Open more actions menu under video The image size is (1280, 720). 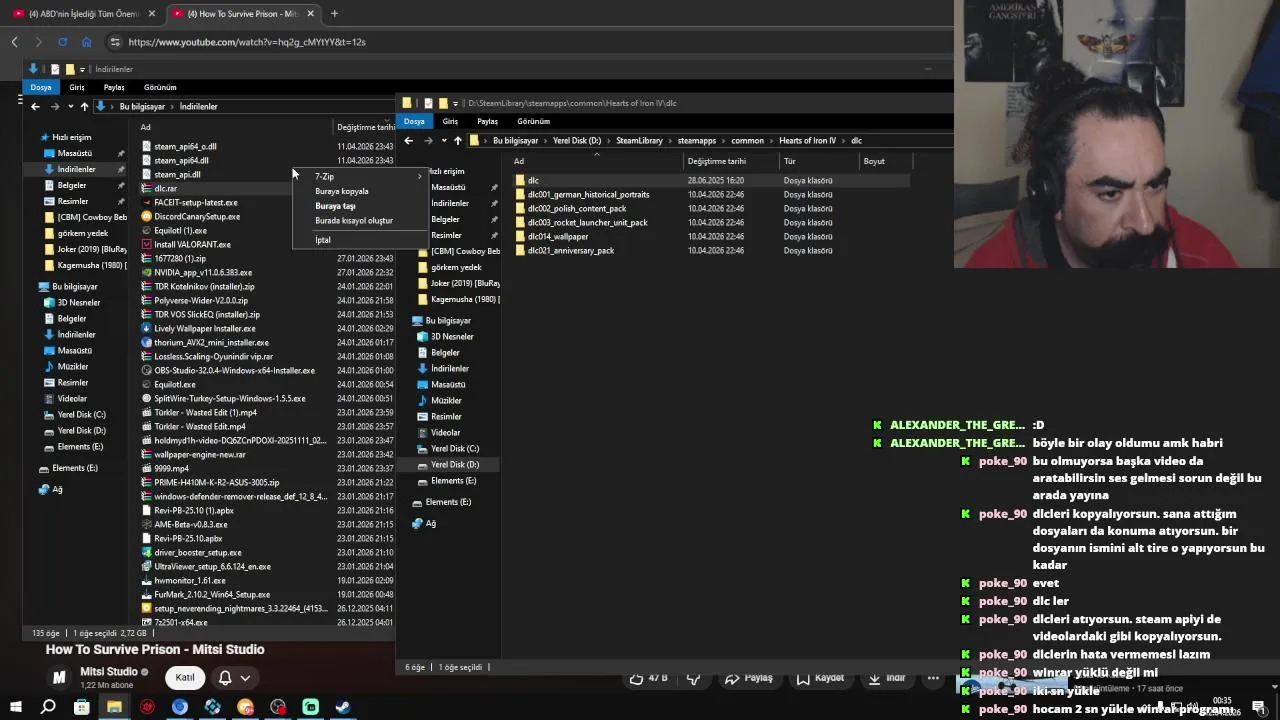(x=933, y=678)
